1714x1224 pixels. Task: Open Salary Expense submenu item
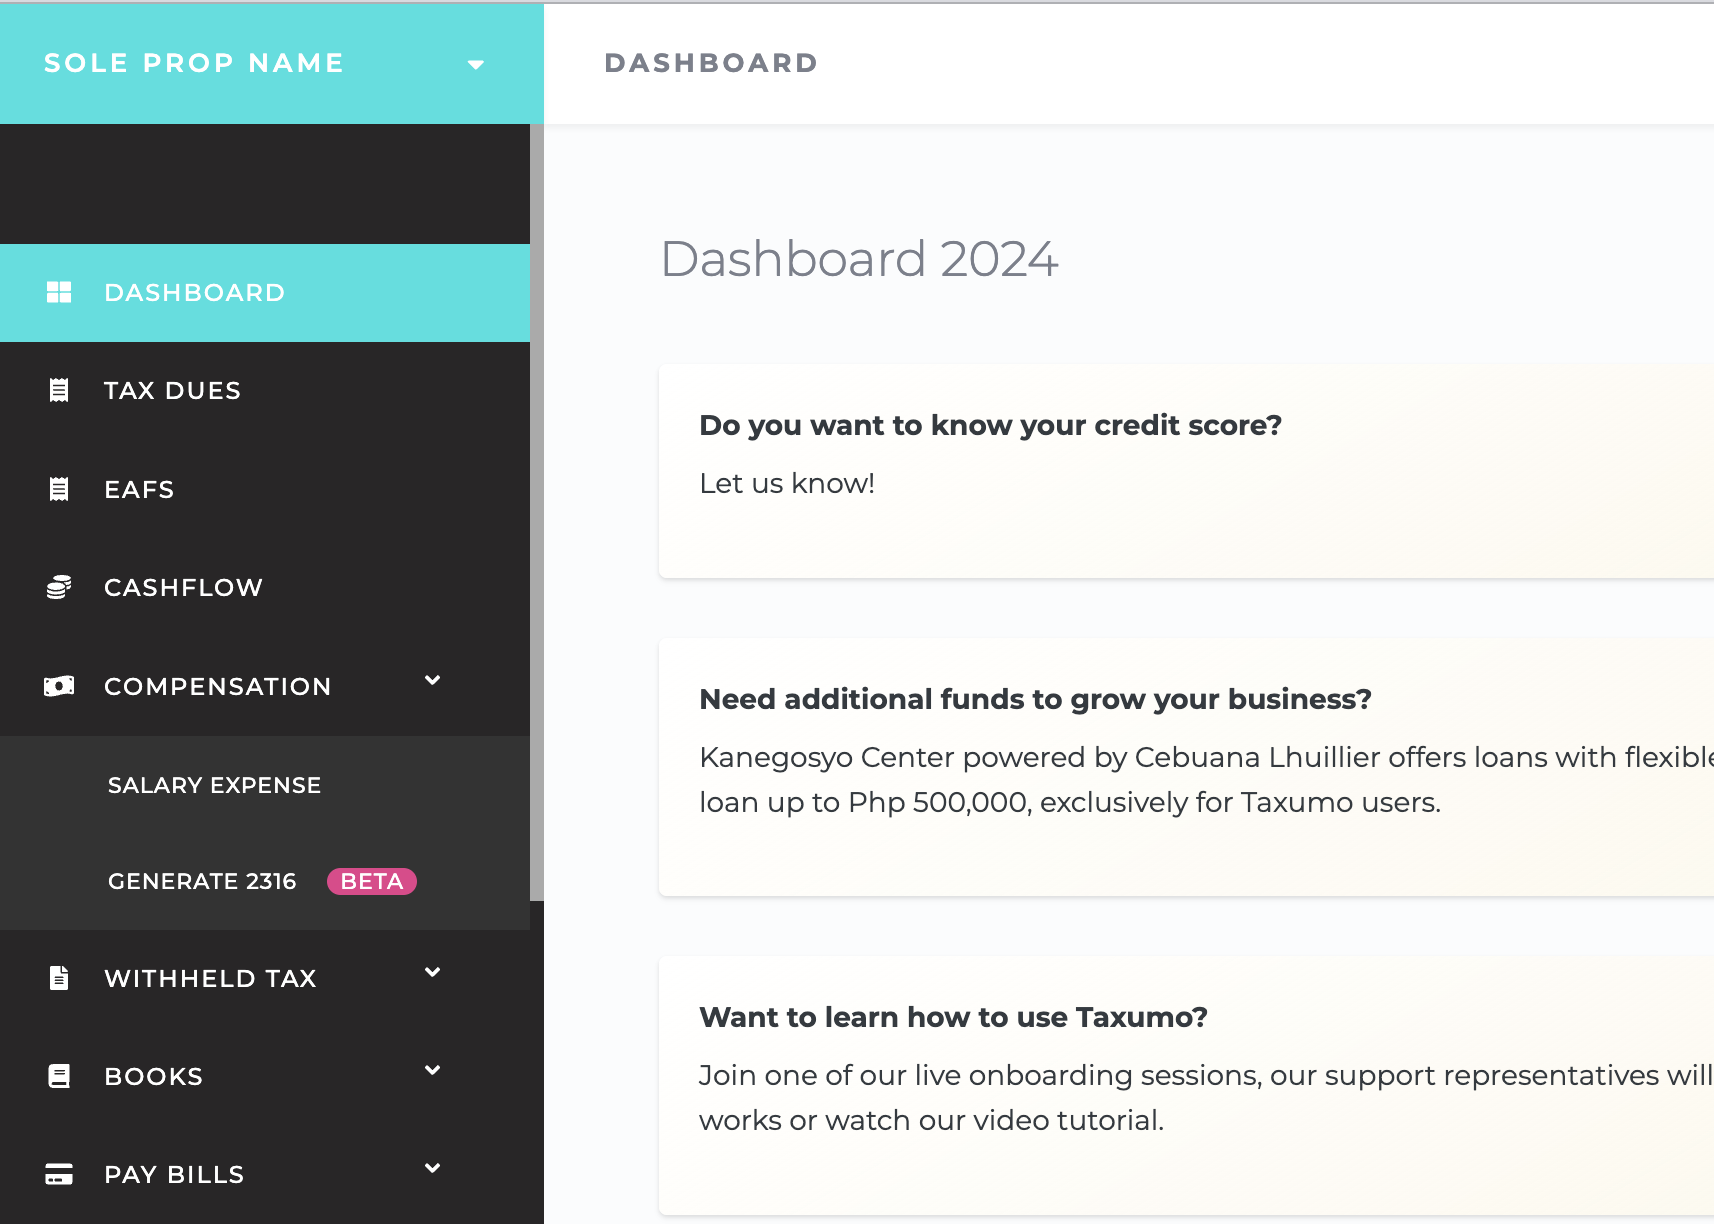(x=214, y=785)
